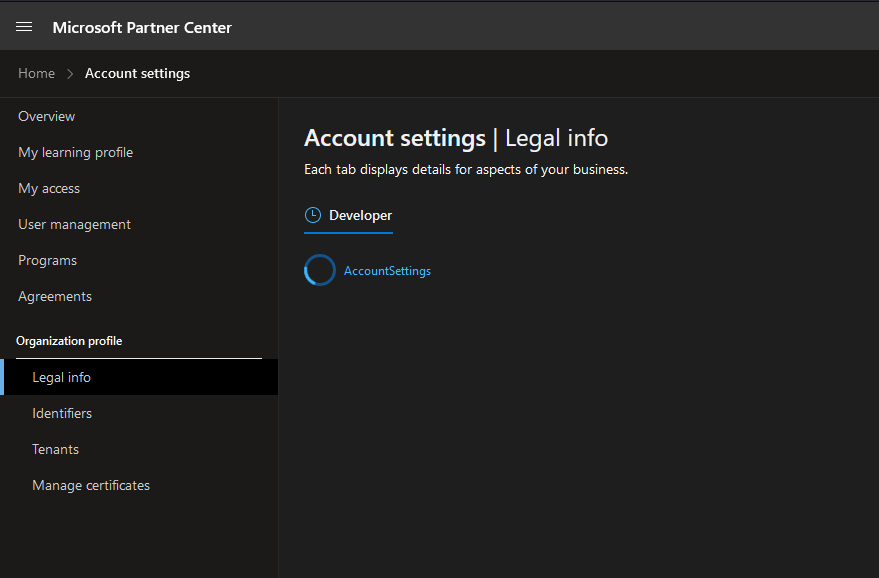The width and height of the screenshot is (879, 578).
Task: Click the Microsoft Partner Center header title
Action: [141, 27]
